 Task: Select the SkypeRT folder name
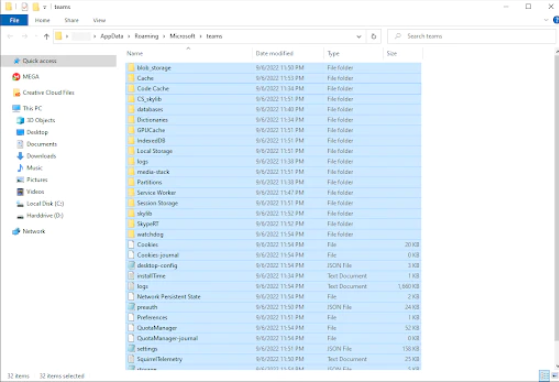pyautogui.click(x=148, y=224)
